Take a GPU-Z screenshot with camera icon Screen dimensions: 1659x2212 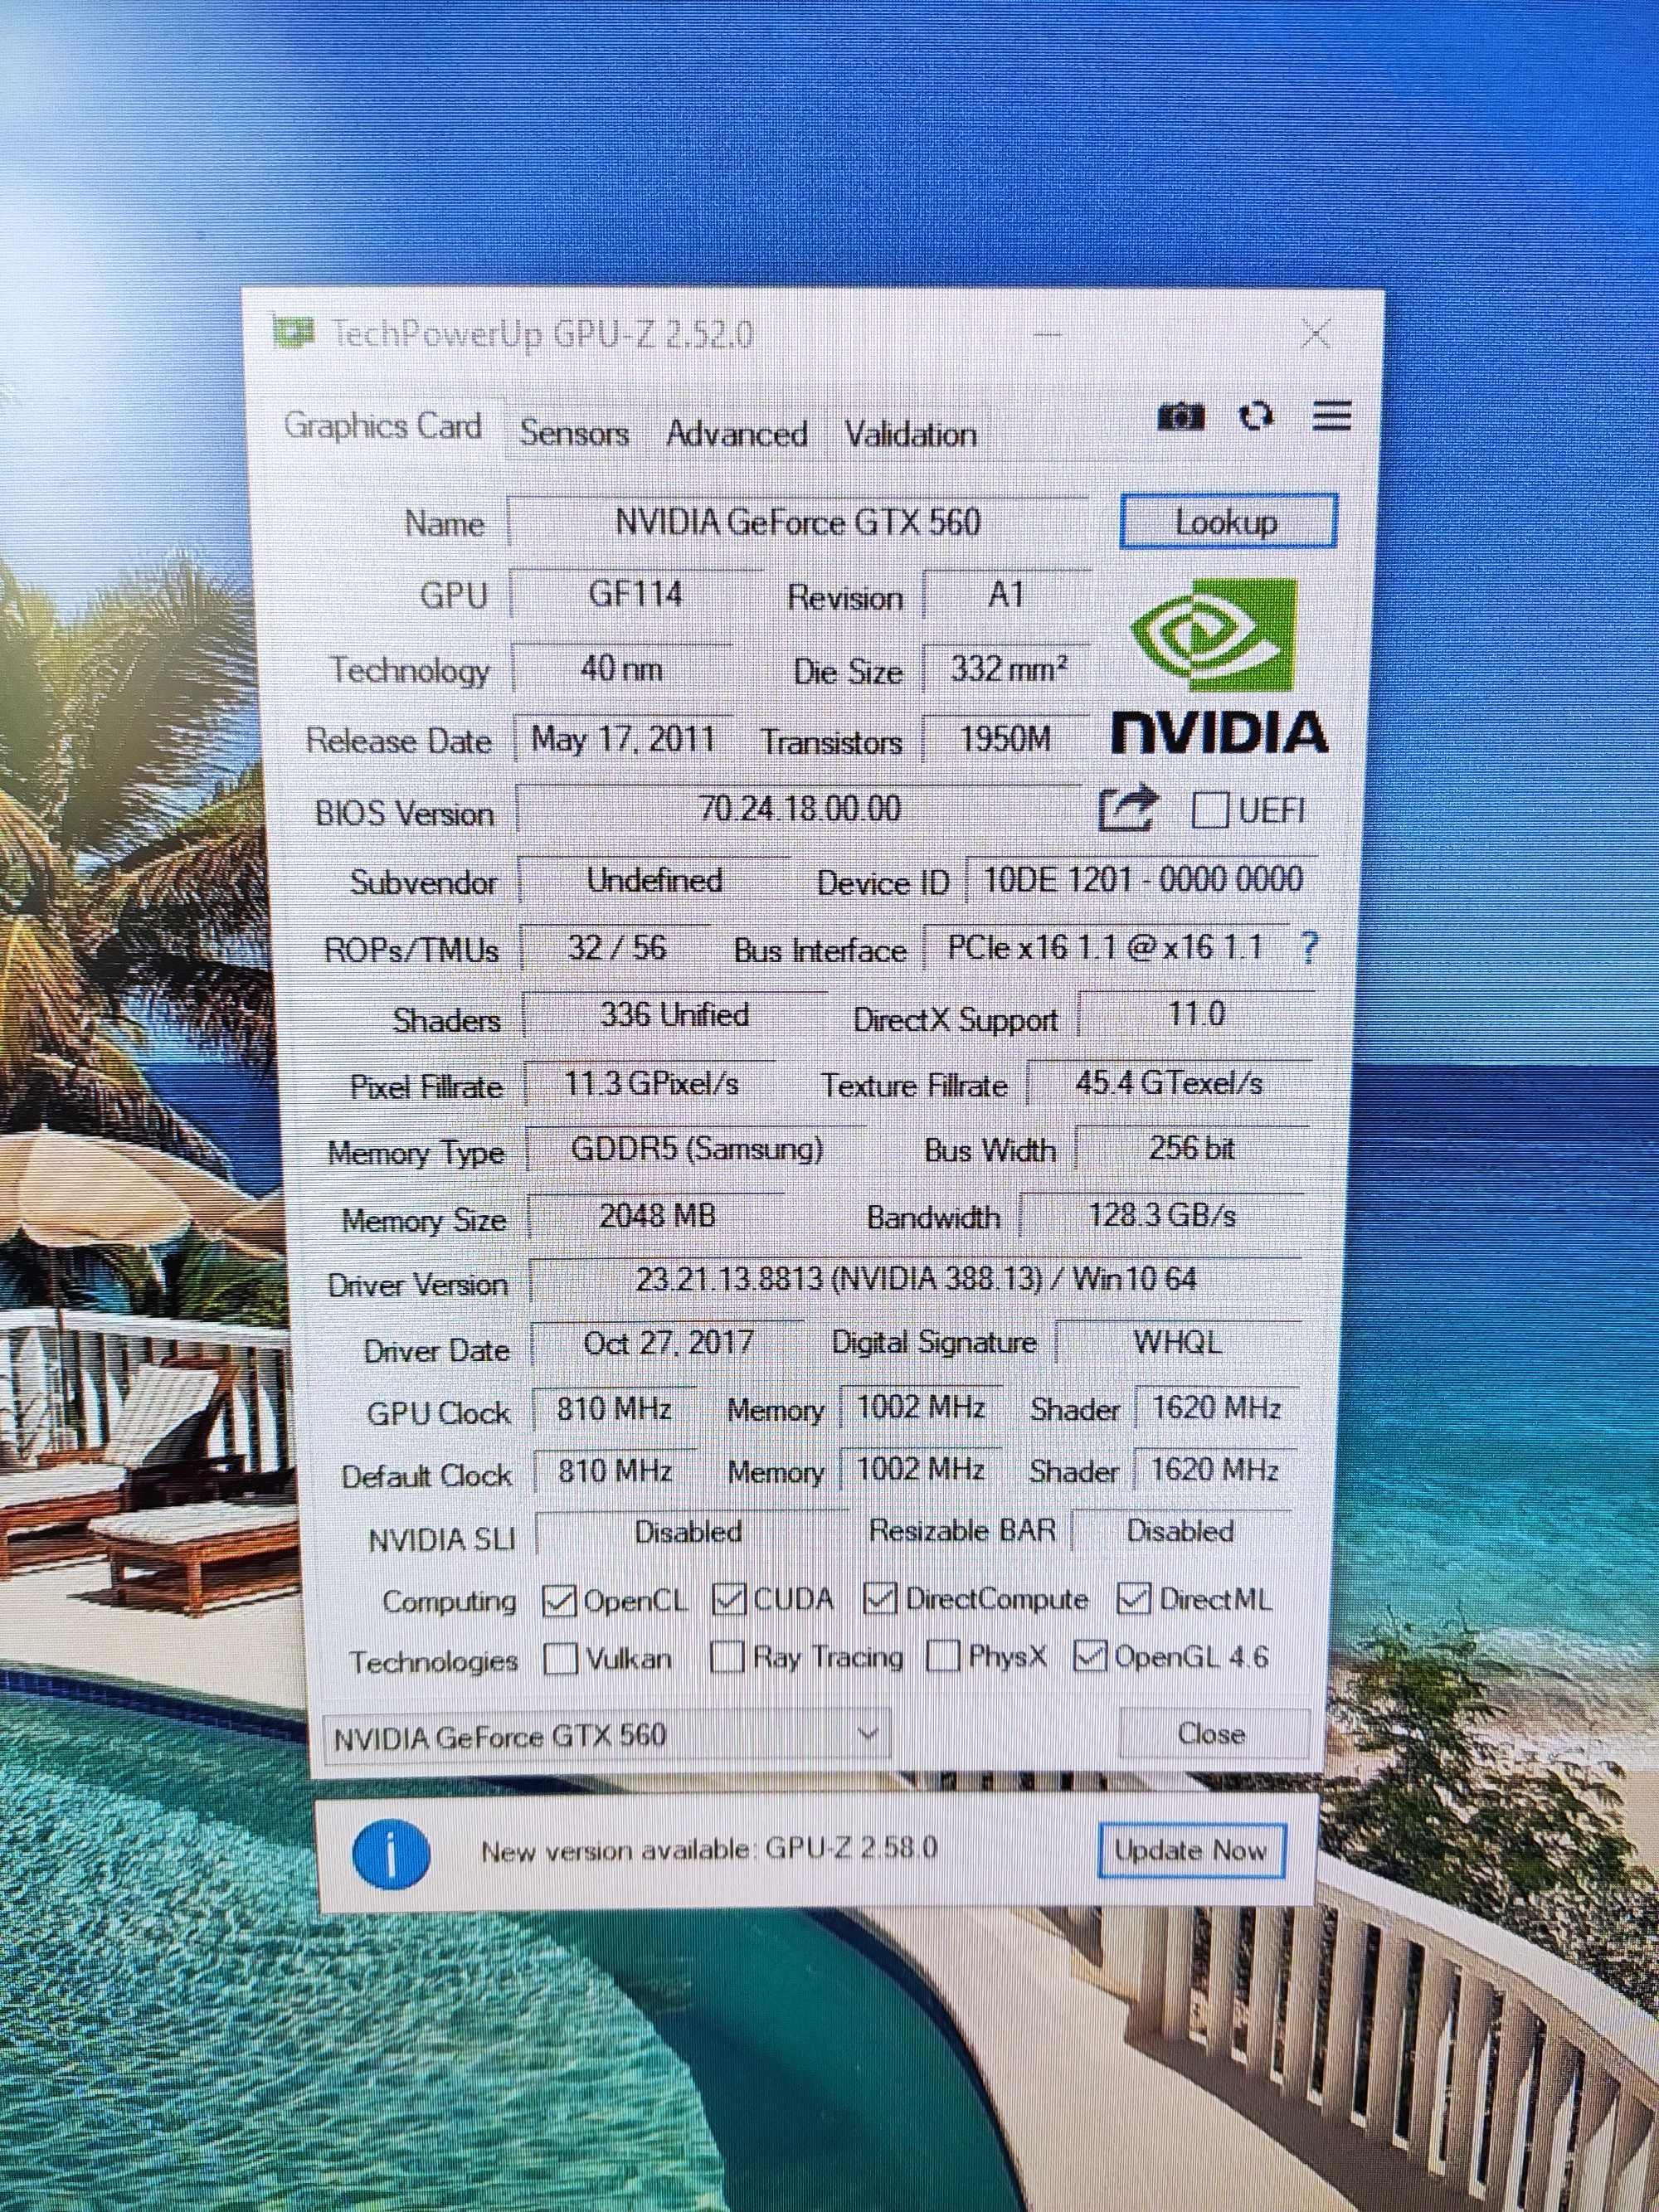tap(1180, 415)
